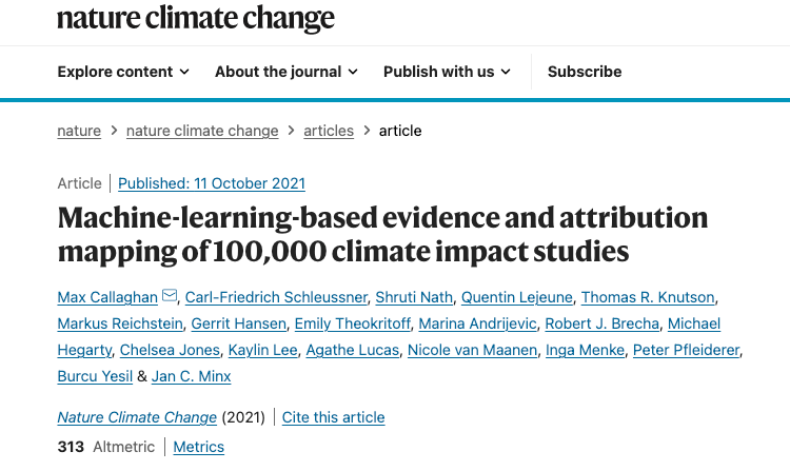790x471 pixels.
Task: Open the About the journal menu
Action: tap(286, 72)
